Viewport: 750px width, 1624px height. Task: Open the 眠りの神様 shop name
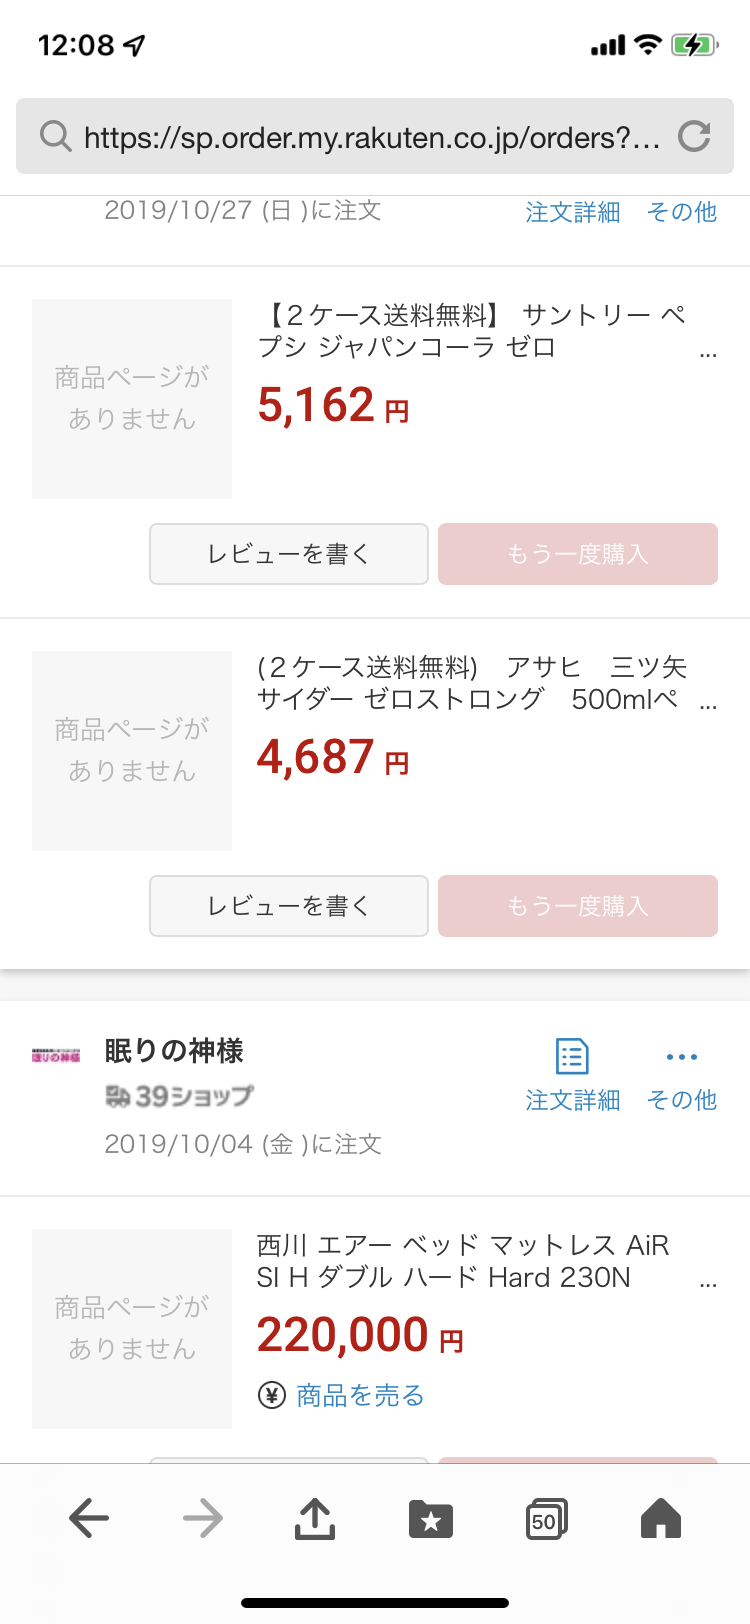pos(174,1051)
